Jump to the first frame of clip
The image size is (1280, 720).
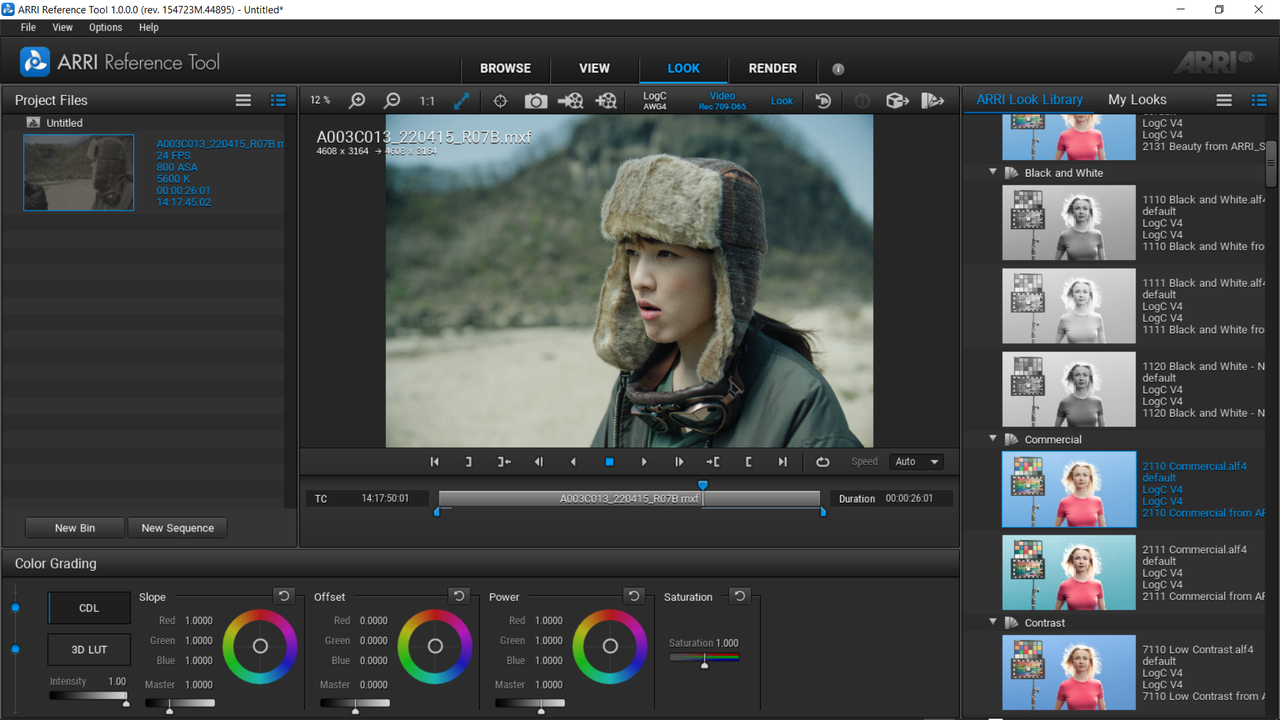(434, 462)
